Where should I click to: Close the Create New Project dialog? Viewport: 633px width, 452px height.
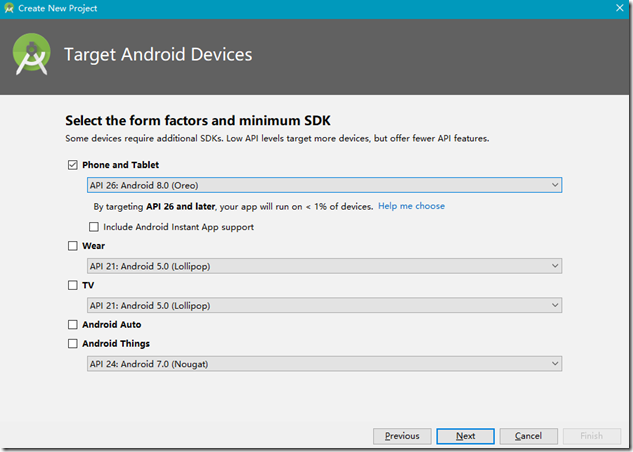pyautogui.click(x=620, y=8)
